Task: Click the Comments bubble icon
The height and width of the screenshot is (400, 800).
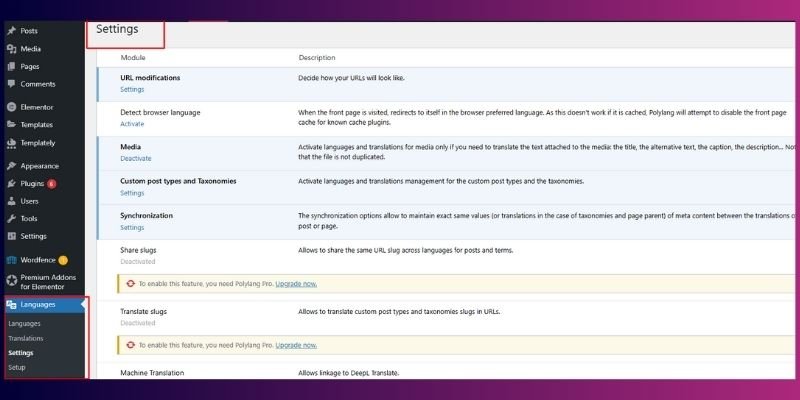Action: (12, 84)
